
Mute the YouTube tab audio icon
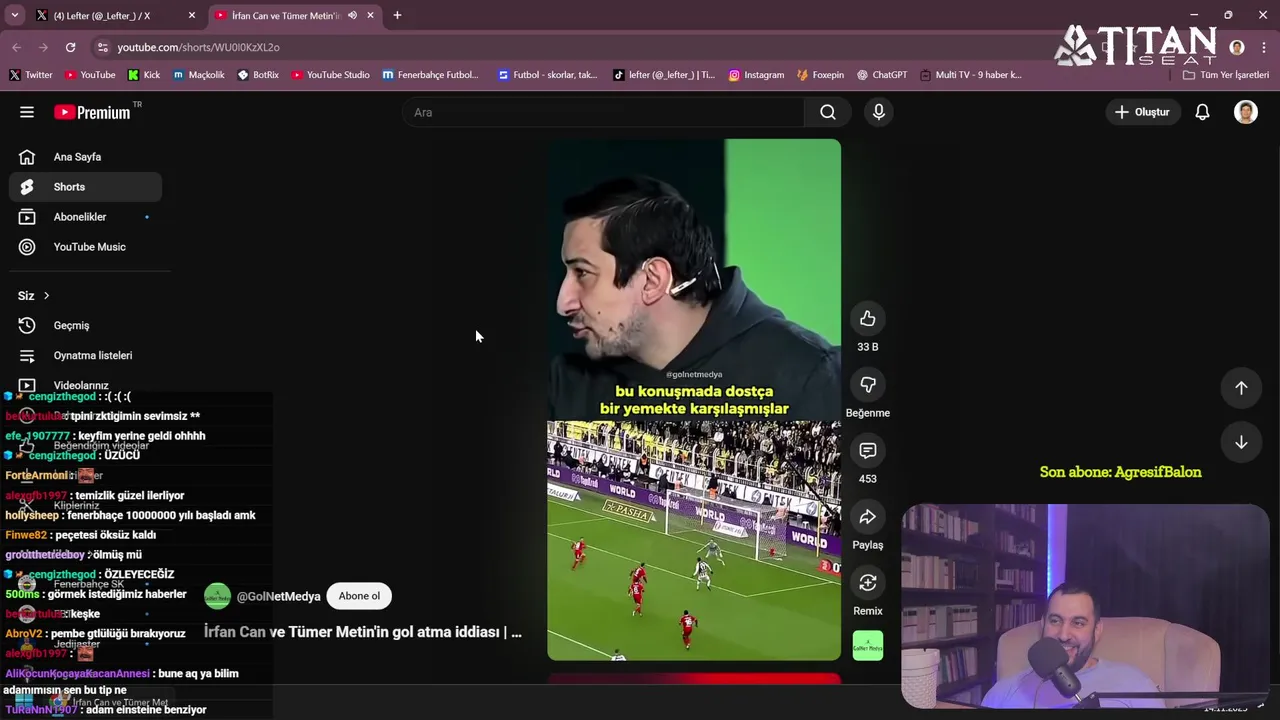[x=352, y=15]
